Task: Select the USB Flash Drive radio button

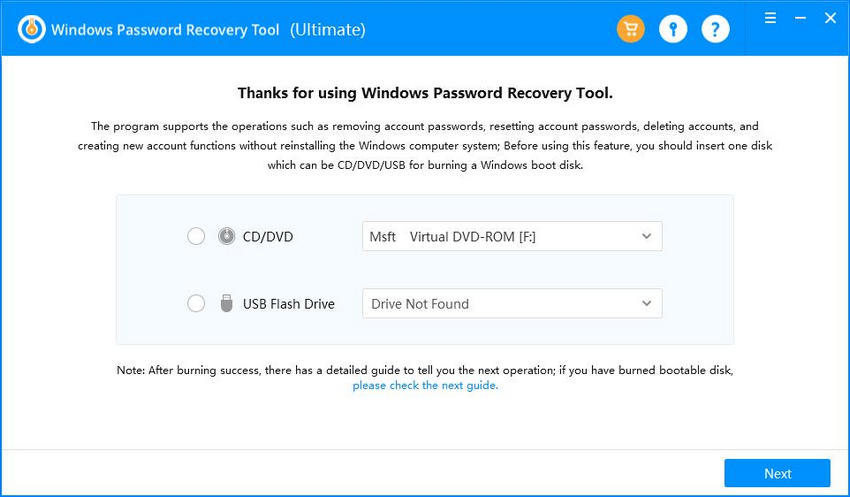Action: [x=196, y=304]
